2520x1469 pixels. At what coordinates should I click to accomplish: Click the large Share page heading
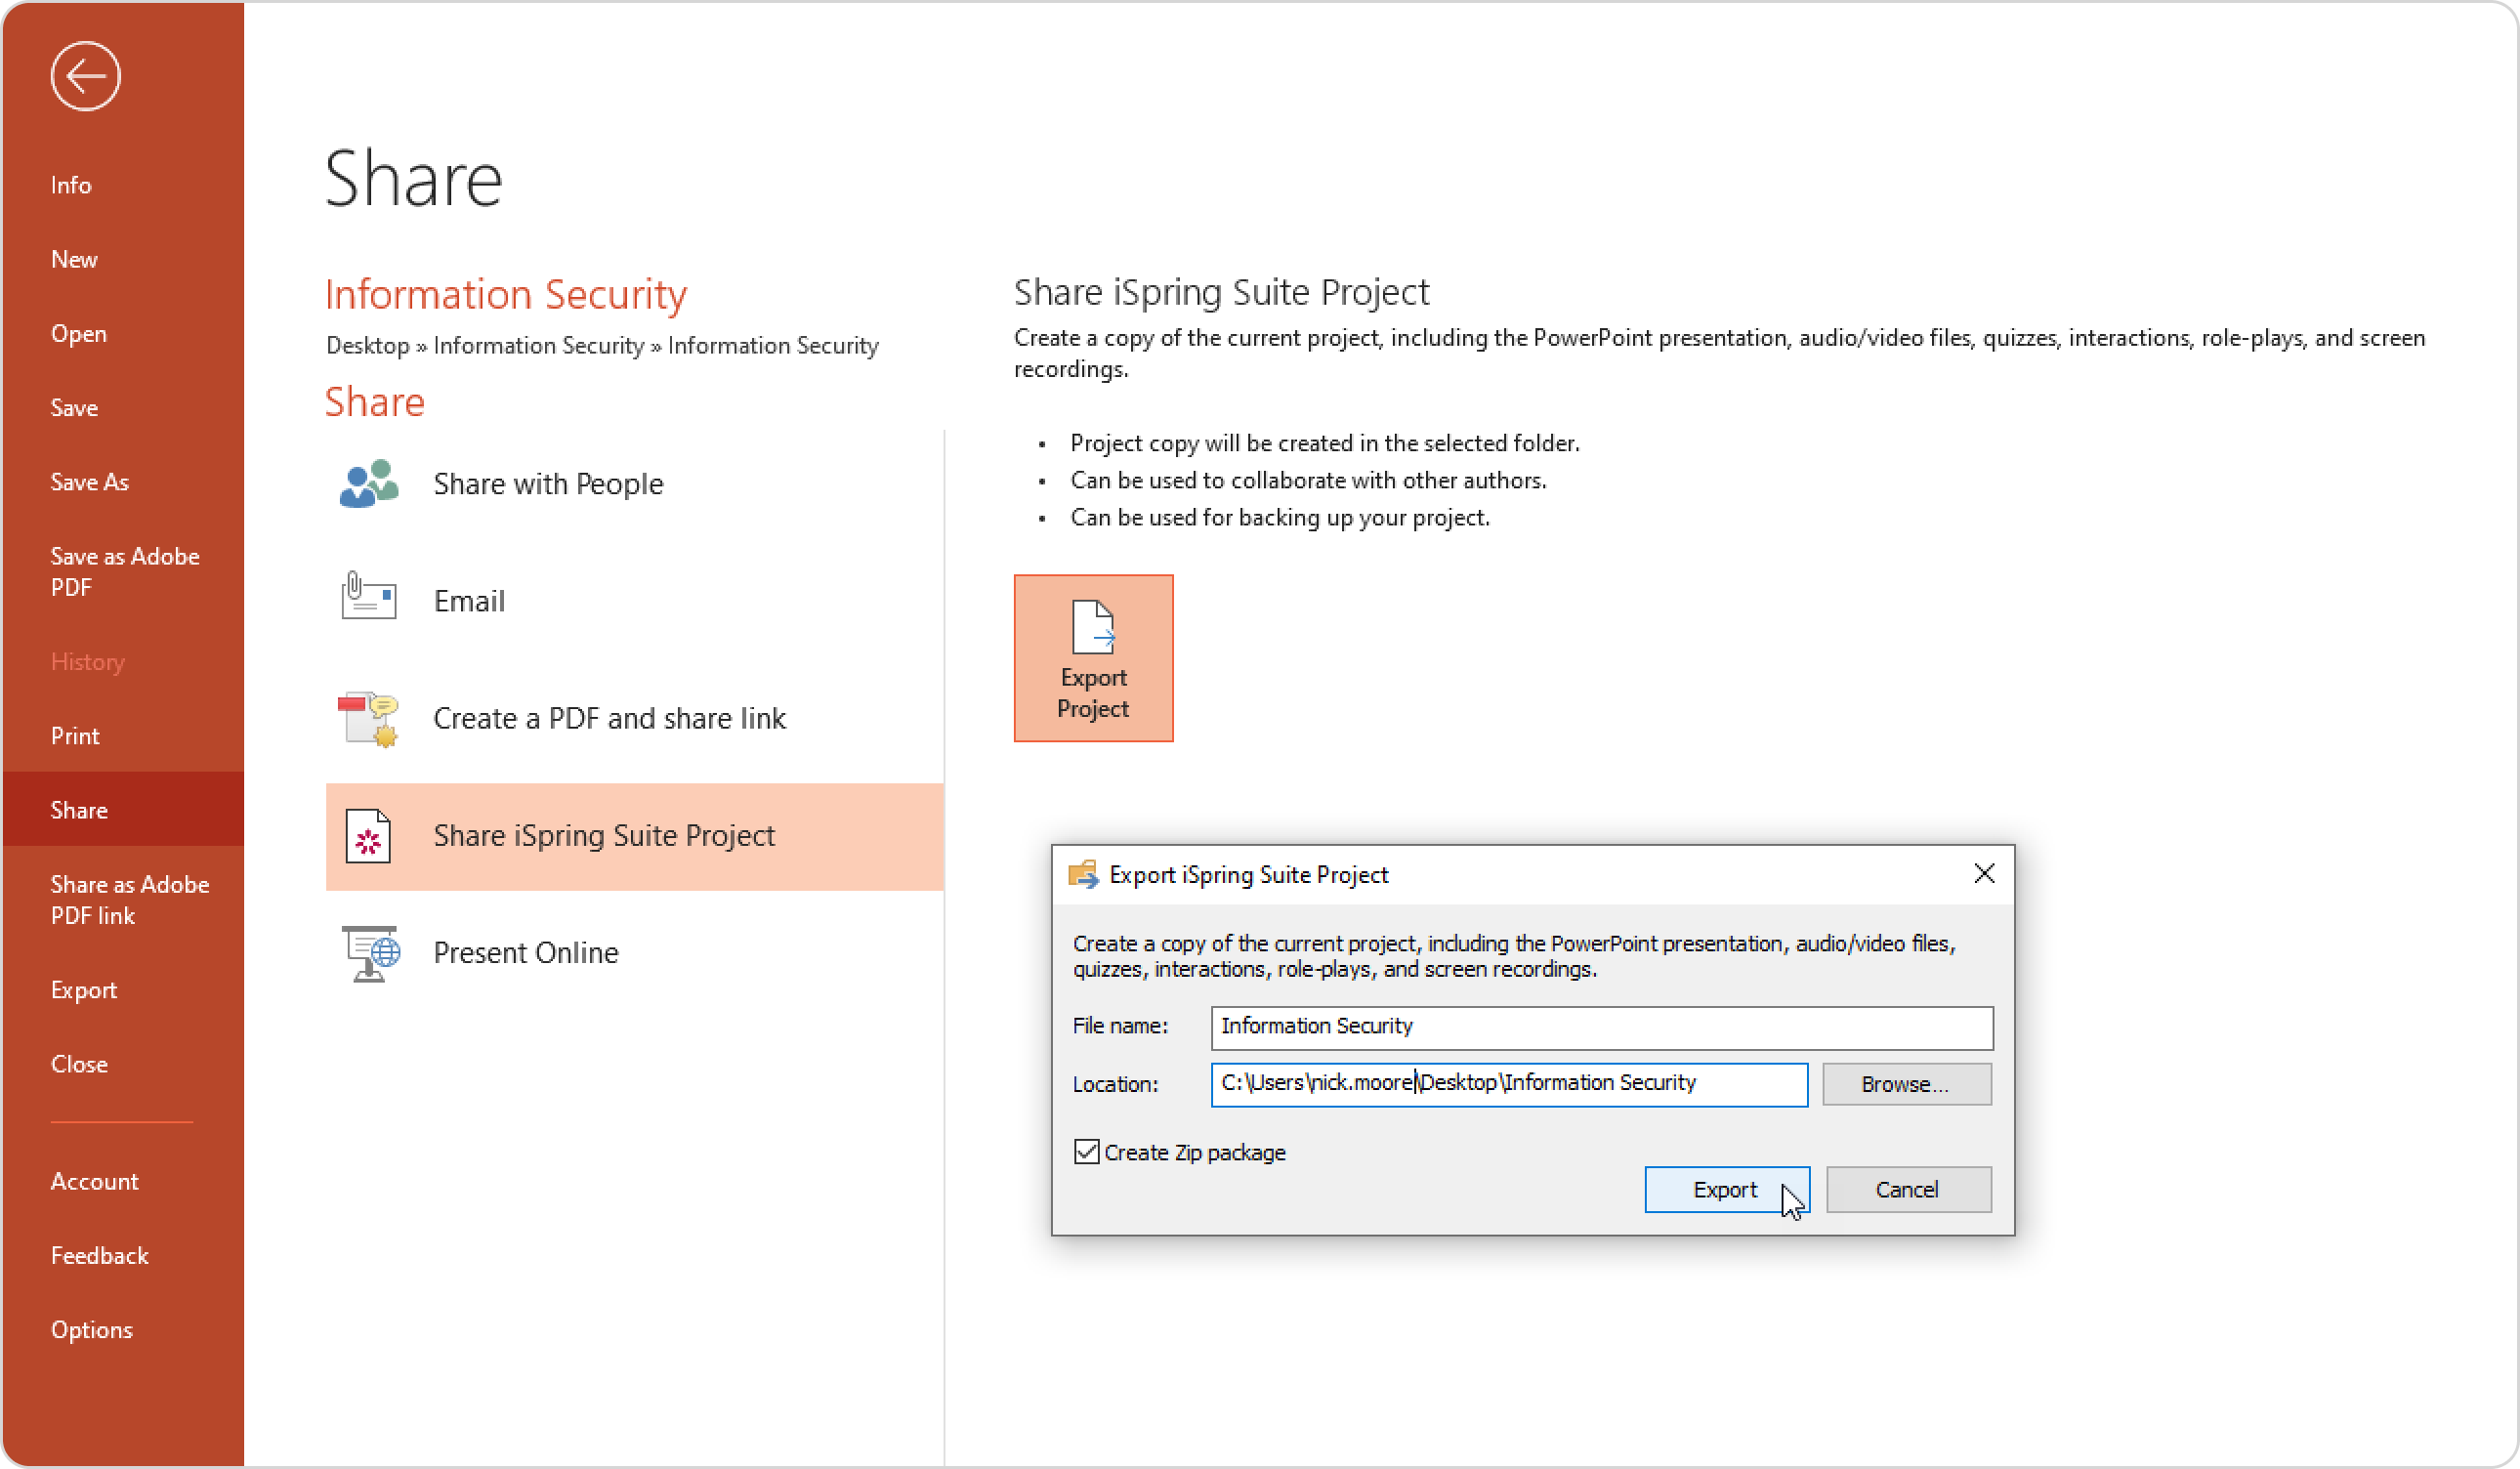coord(413,180)
